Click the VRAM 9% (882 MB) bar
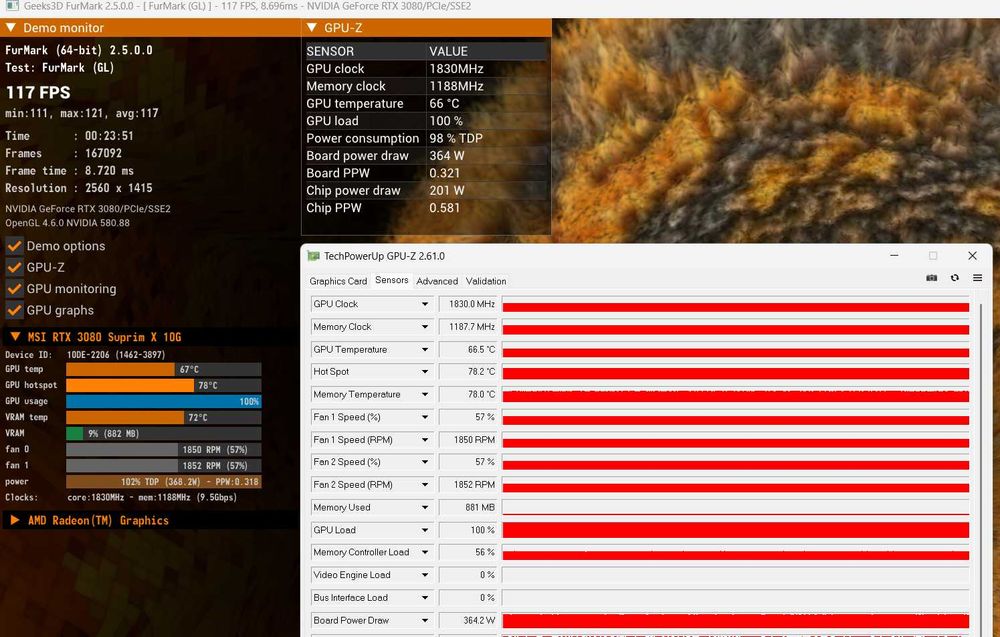The width and height of the screenshot is (1000, 637). pyautogui.click(x=164, y=434)
